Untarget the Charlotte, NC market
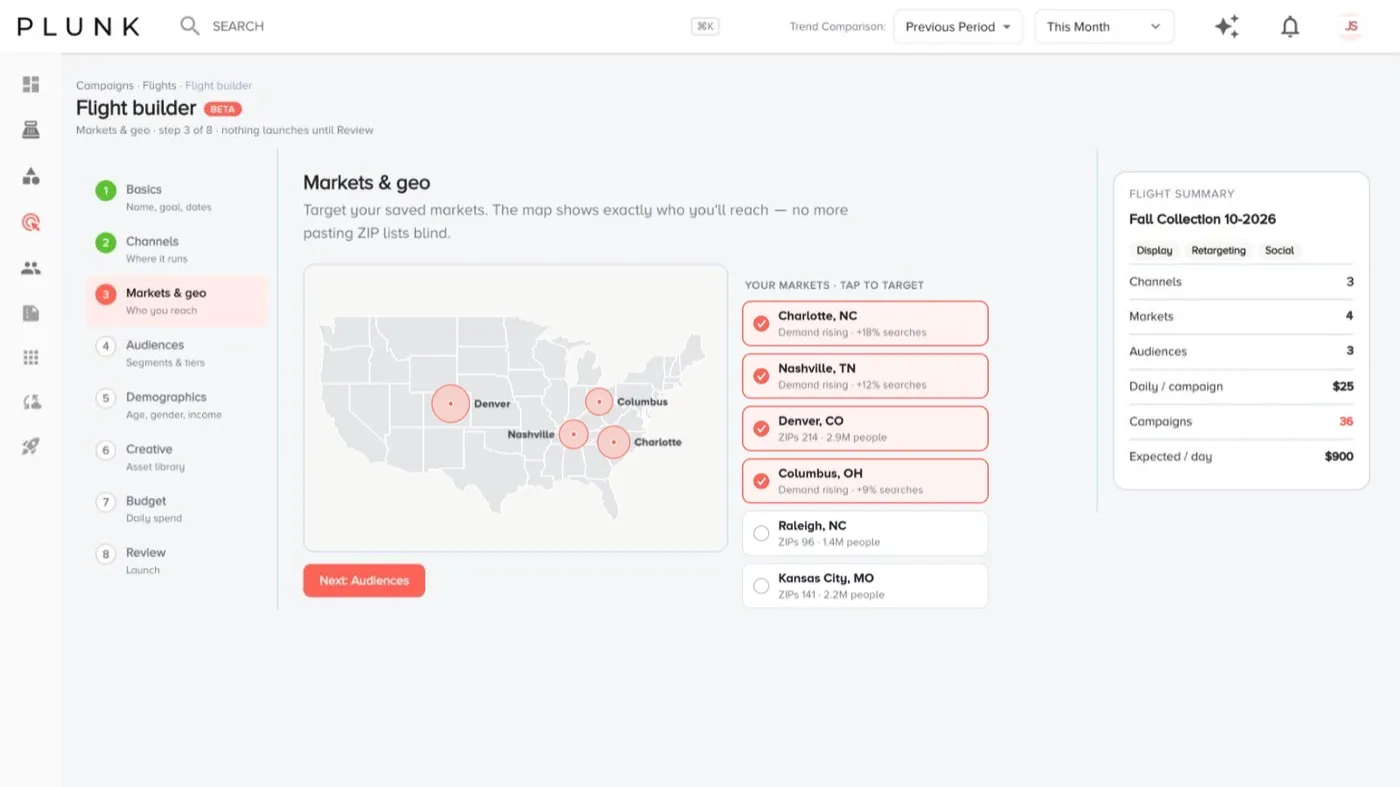The image size is (1400, 787). coord(865,323)
